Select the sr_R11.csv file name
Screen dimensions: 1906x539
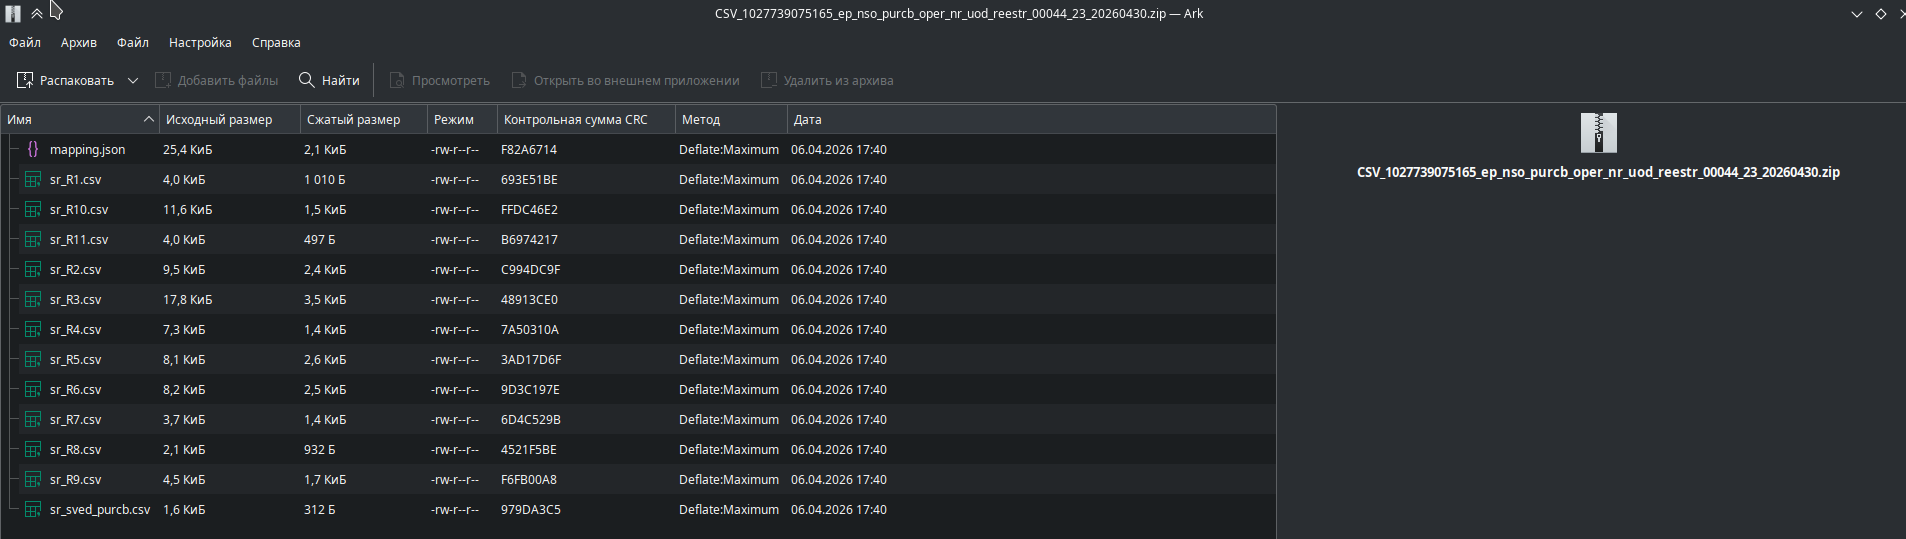[x=79, y=240]
